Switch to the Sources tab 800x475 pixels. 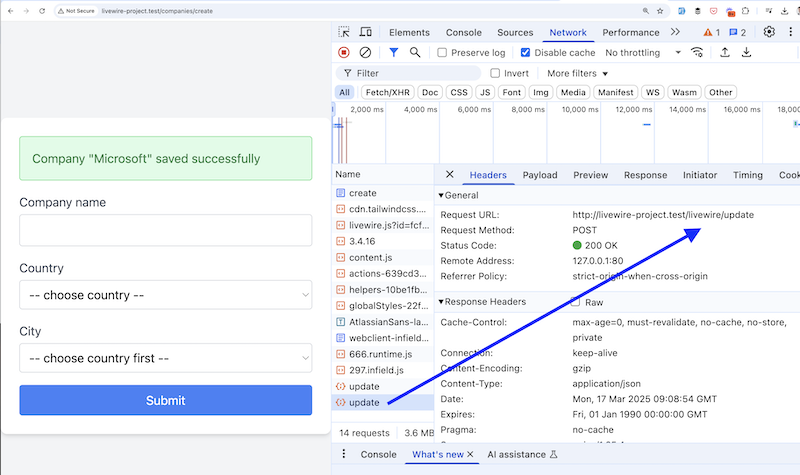[515, 32]
